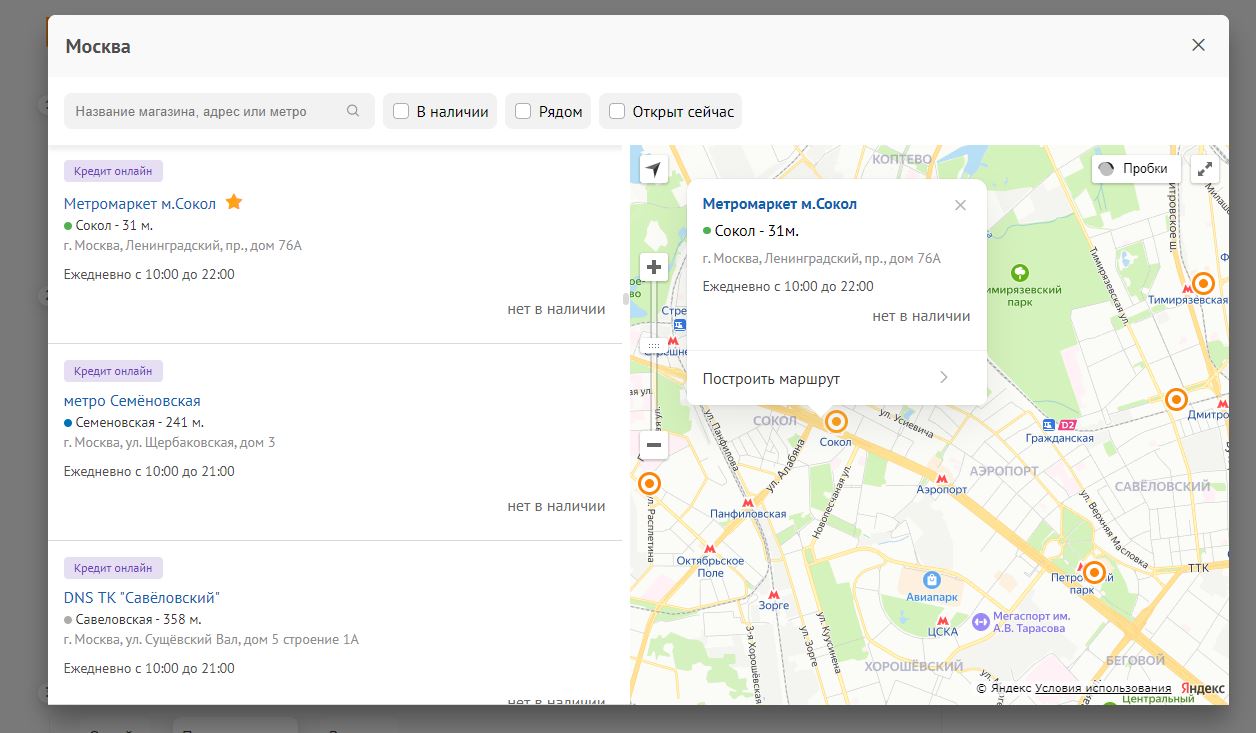This screenshot has height=733, width=1256.
Task: Expand the map to fullscreen
Action: coord(1207,169)
